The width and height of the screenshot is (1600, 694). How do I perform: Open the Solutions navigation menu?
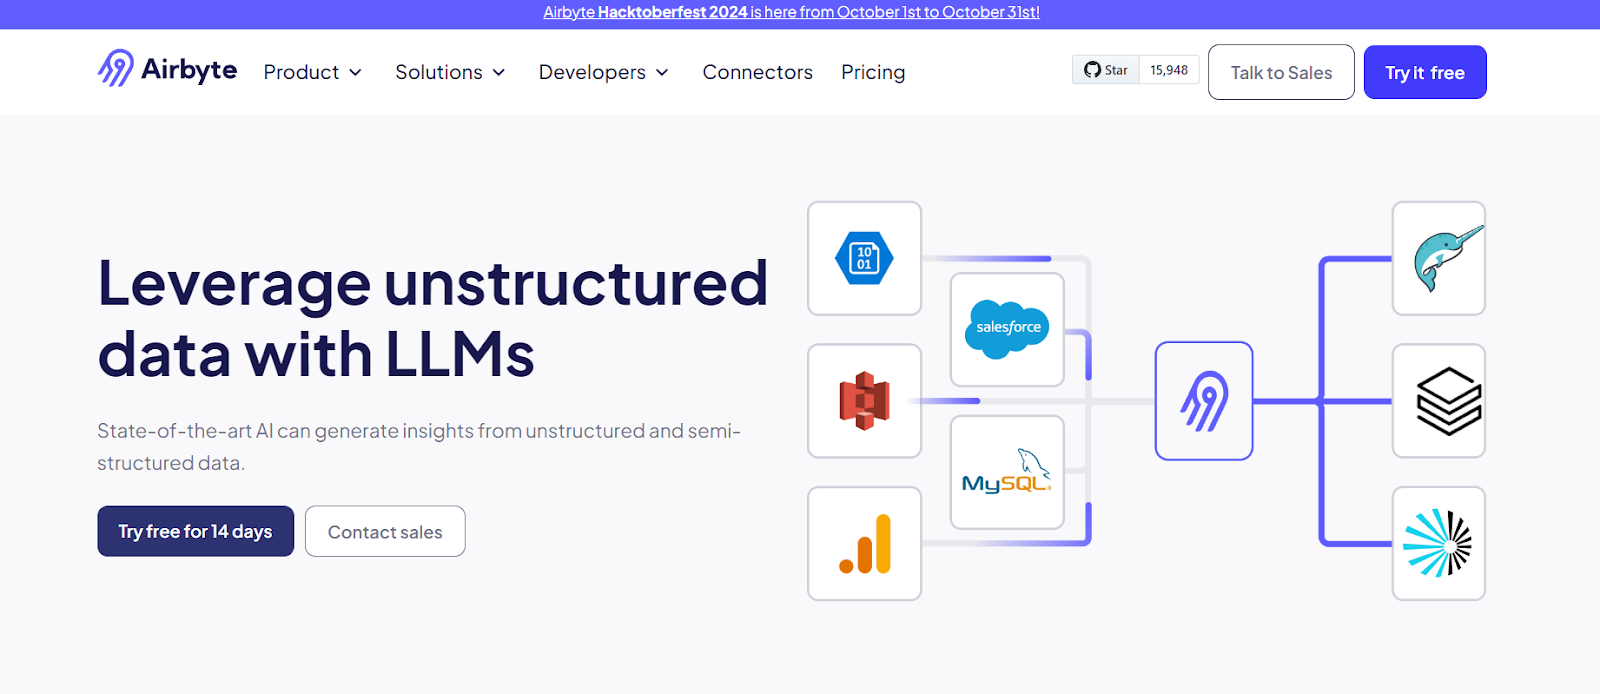tap(451, 72)
